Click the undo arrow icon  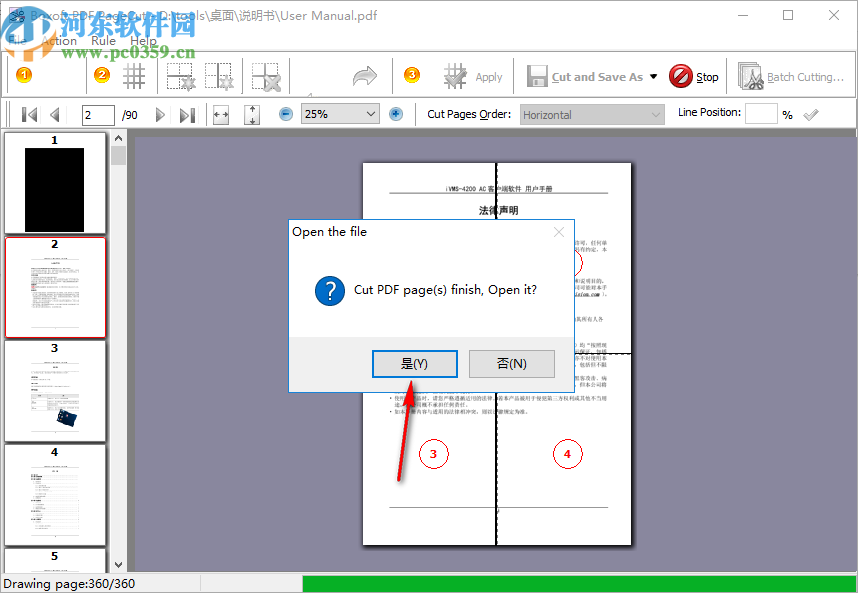pos(364,76)
